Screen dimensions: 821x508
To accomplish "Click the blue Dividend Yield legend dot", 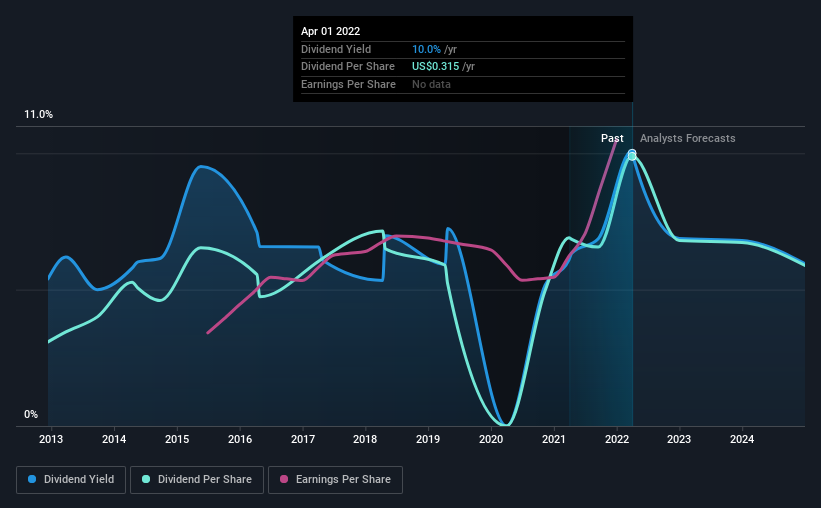I will pyautogui.click(x=32, y=479).
